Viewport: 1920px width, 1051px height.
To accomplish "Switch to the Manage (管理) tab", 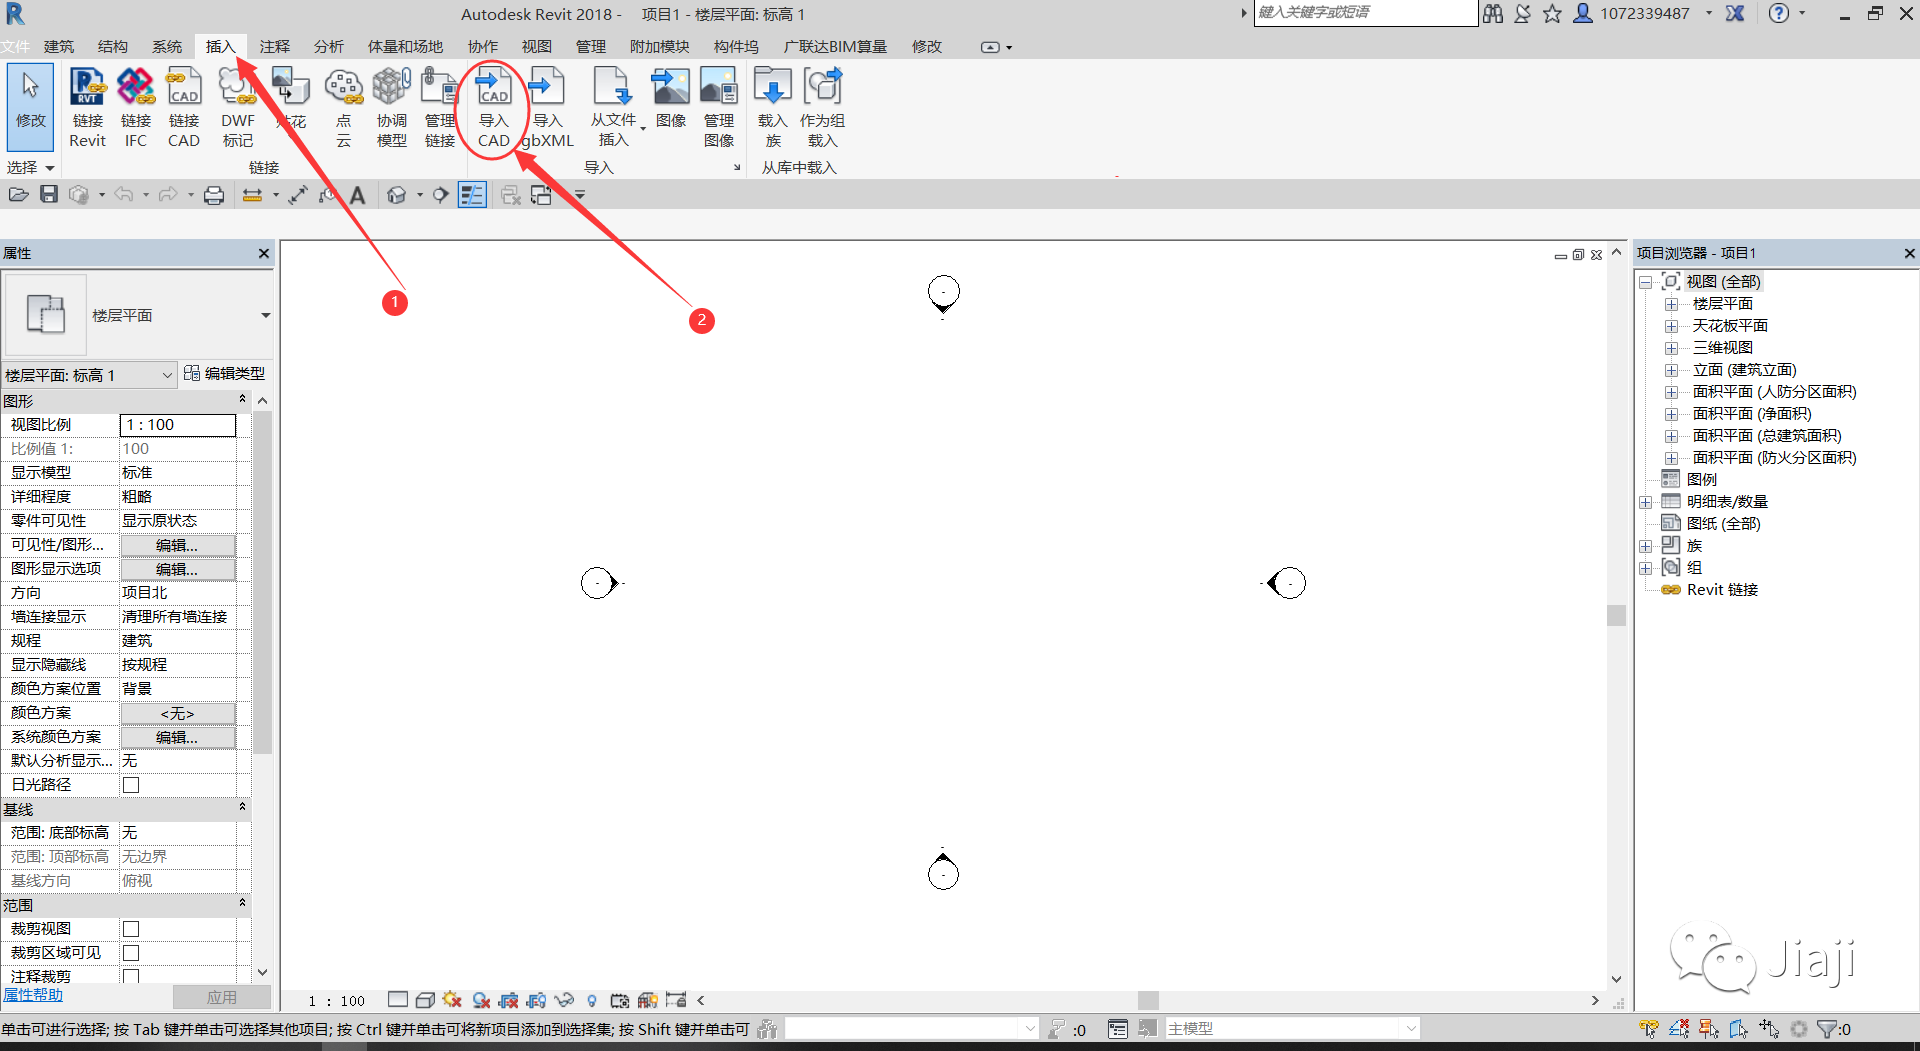I will coord(591,47).
